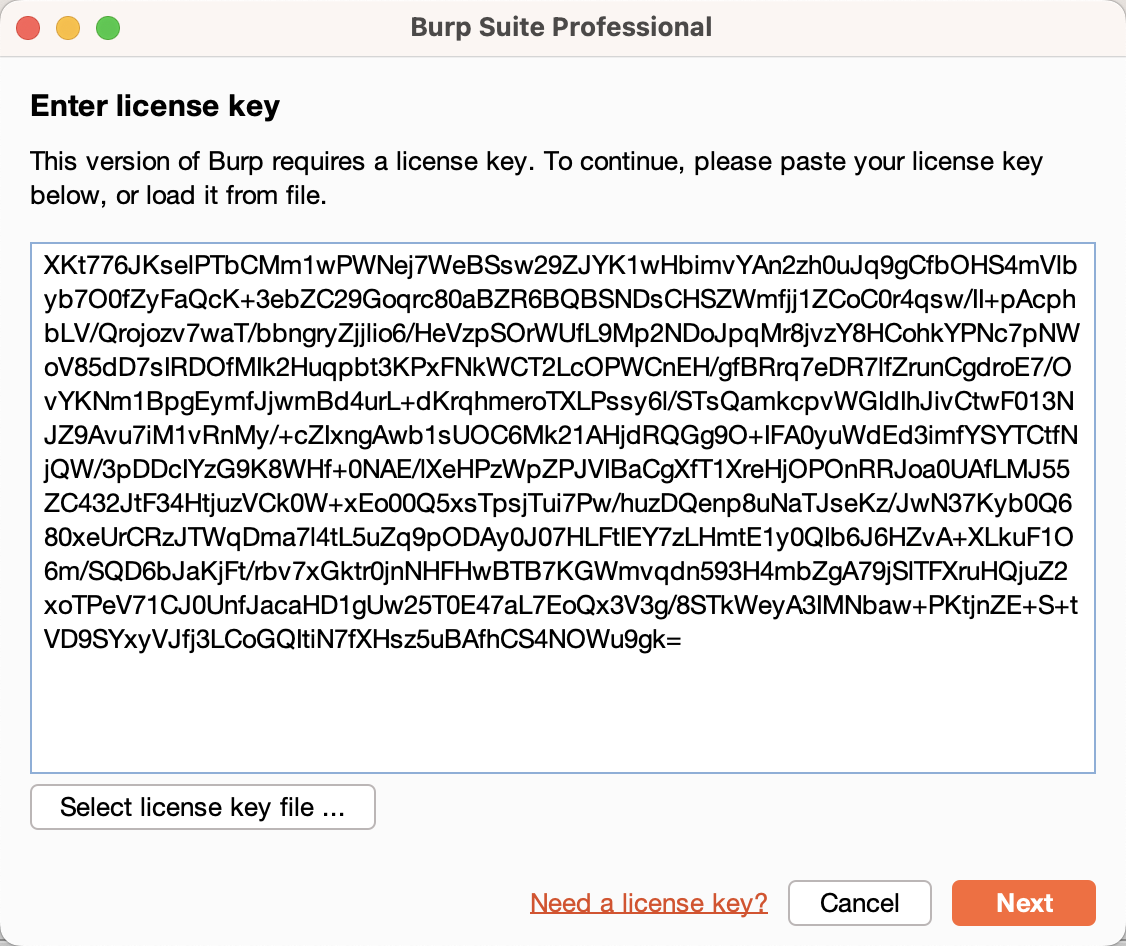
Task: Click the 'Enter license key' heading
Action: (155, 106)
